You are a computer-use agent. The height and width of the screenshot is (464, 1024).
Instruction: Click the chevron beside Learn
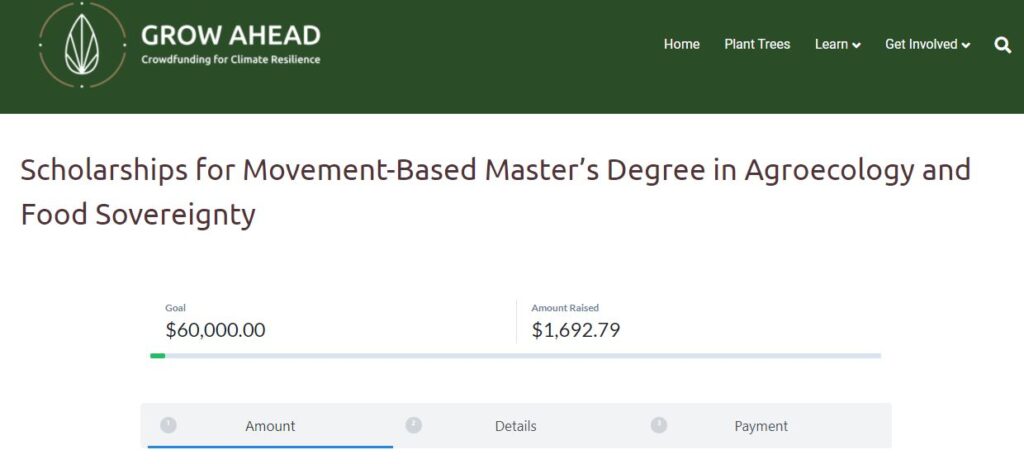(x=857, y=45)
